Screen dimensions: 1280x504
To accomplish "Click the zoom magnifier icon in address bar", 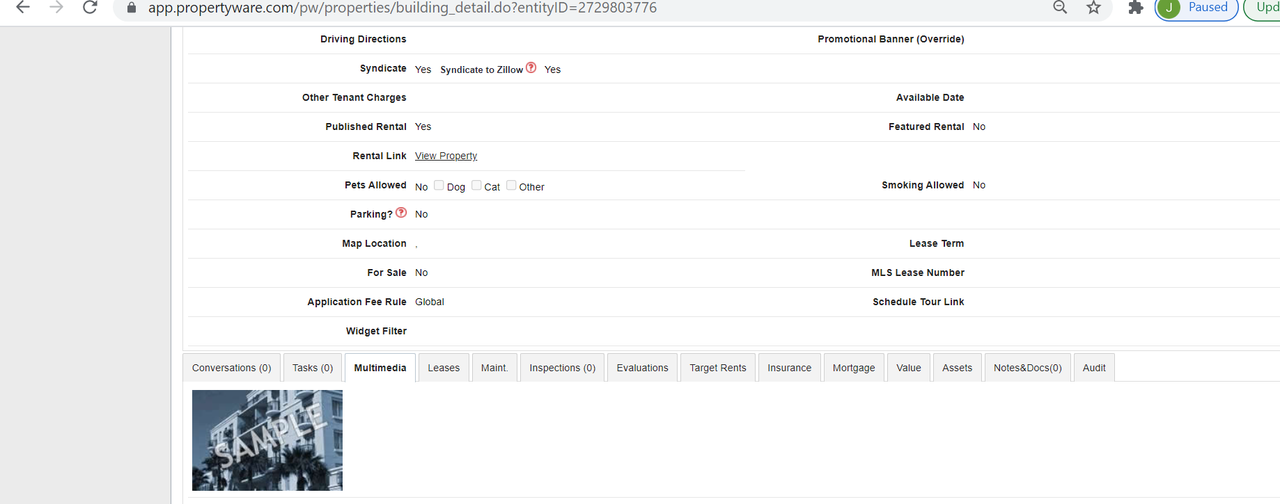I will 1060,7.
